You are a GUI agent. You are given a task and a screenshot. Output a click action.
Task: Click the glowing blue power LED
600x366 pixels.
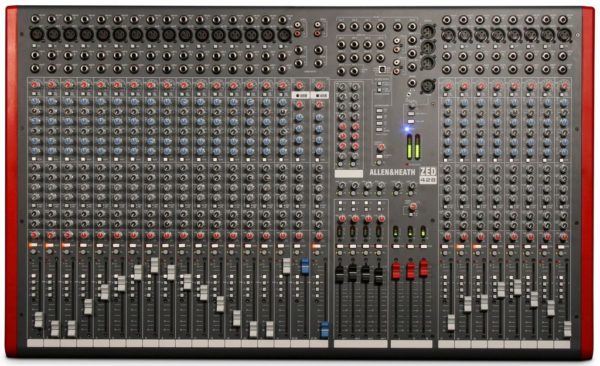point(408,129)
